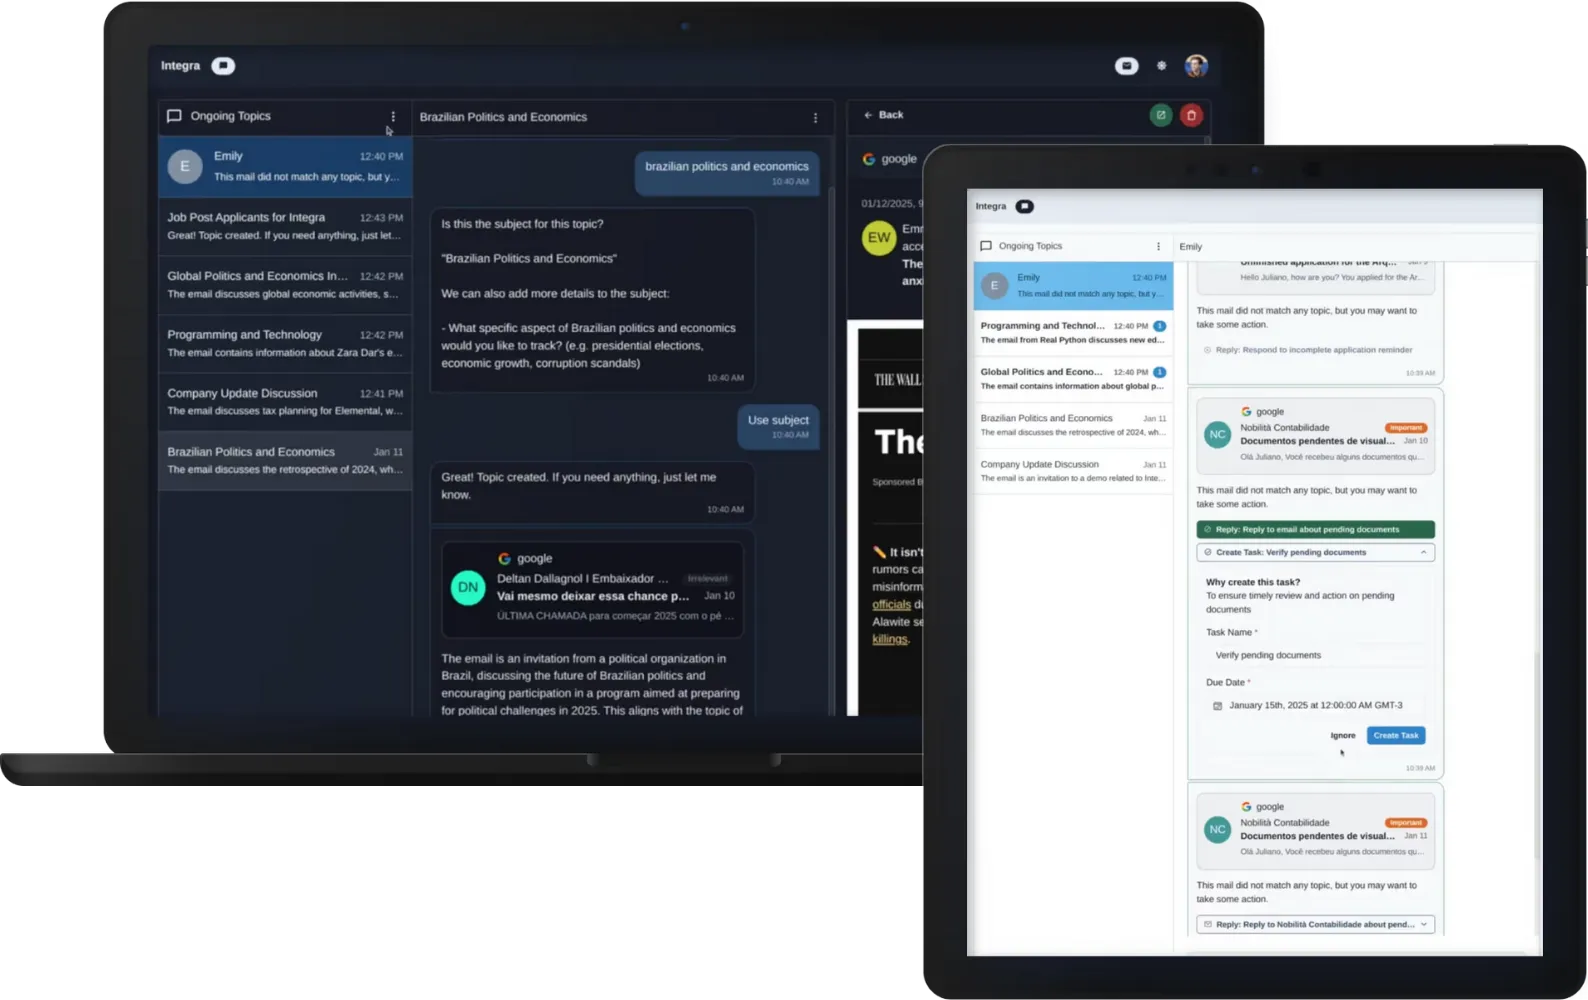
Task: Open Brazilian Politics and Economics chat options menu
Action: 815,118
